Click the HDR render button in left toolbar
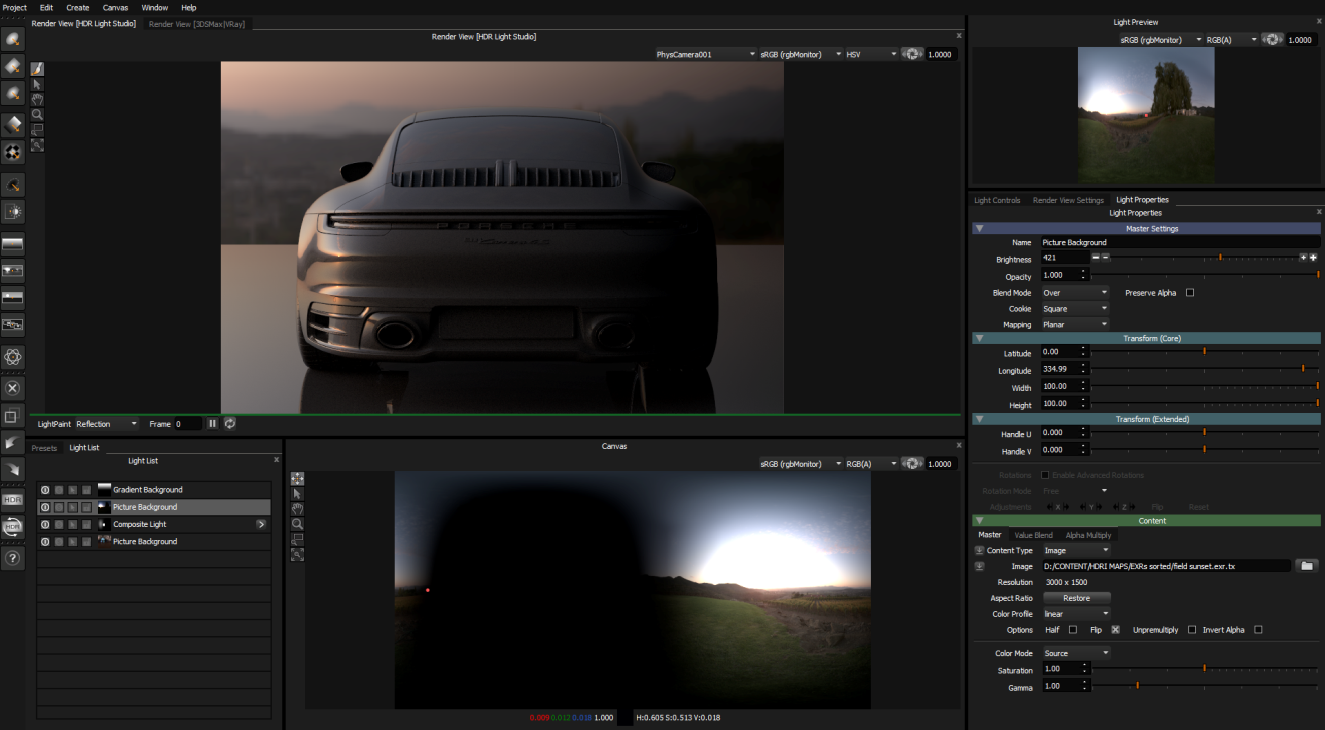 pyautogui.click(x=13, y=499)
